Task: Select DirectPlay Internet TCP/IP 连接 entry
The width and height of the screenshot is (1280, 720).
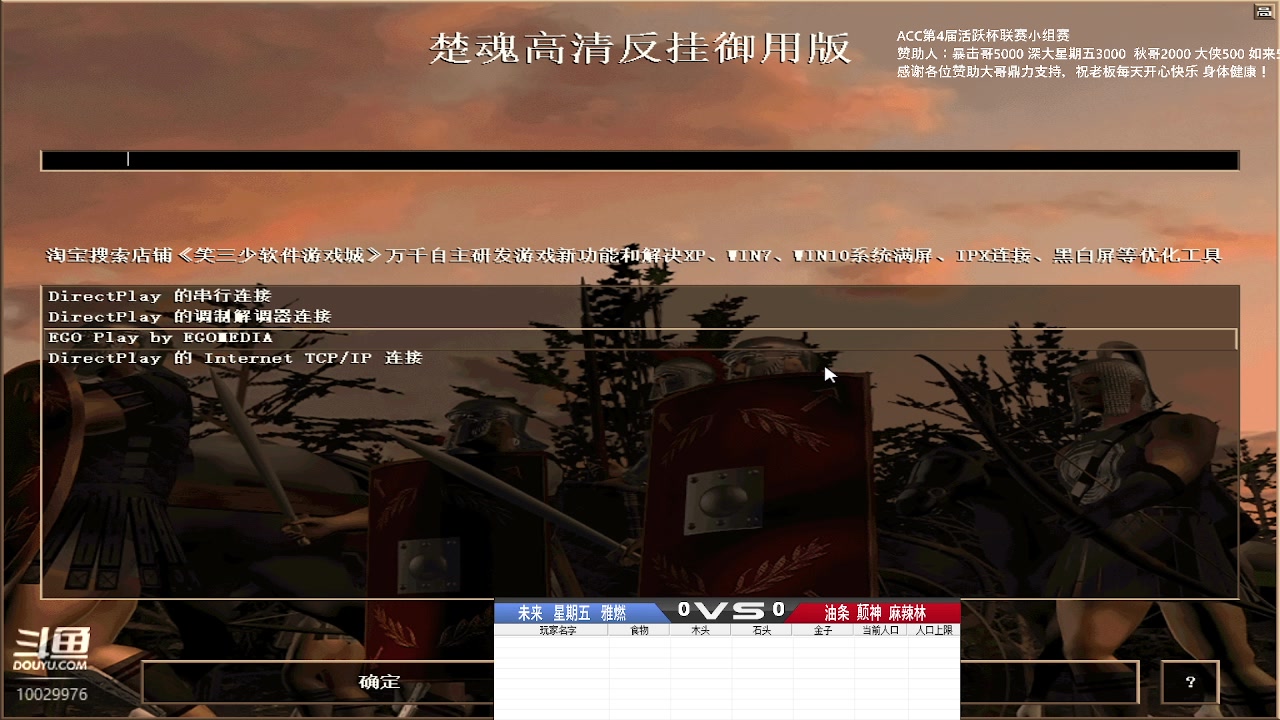Action: click(x=640, y=358)
